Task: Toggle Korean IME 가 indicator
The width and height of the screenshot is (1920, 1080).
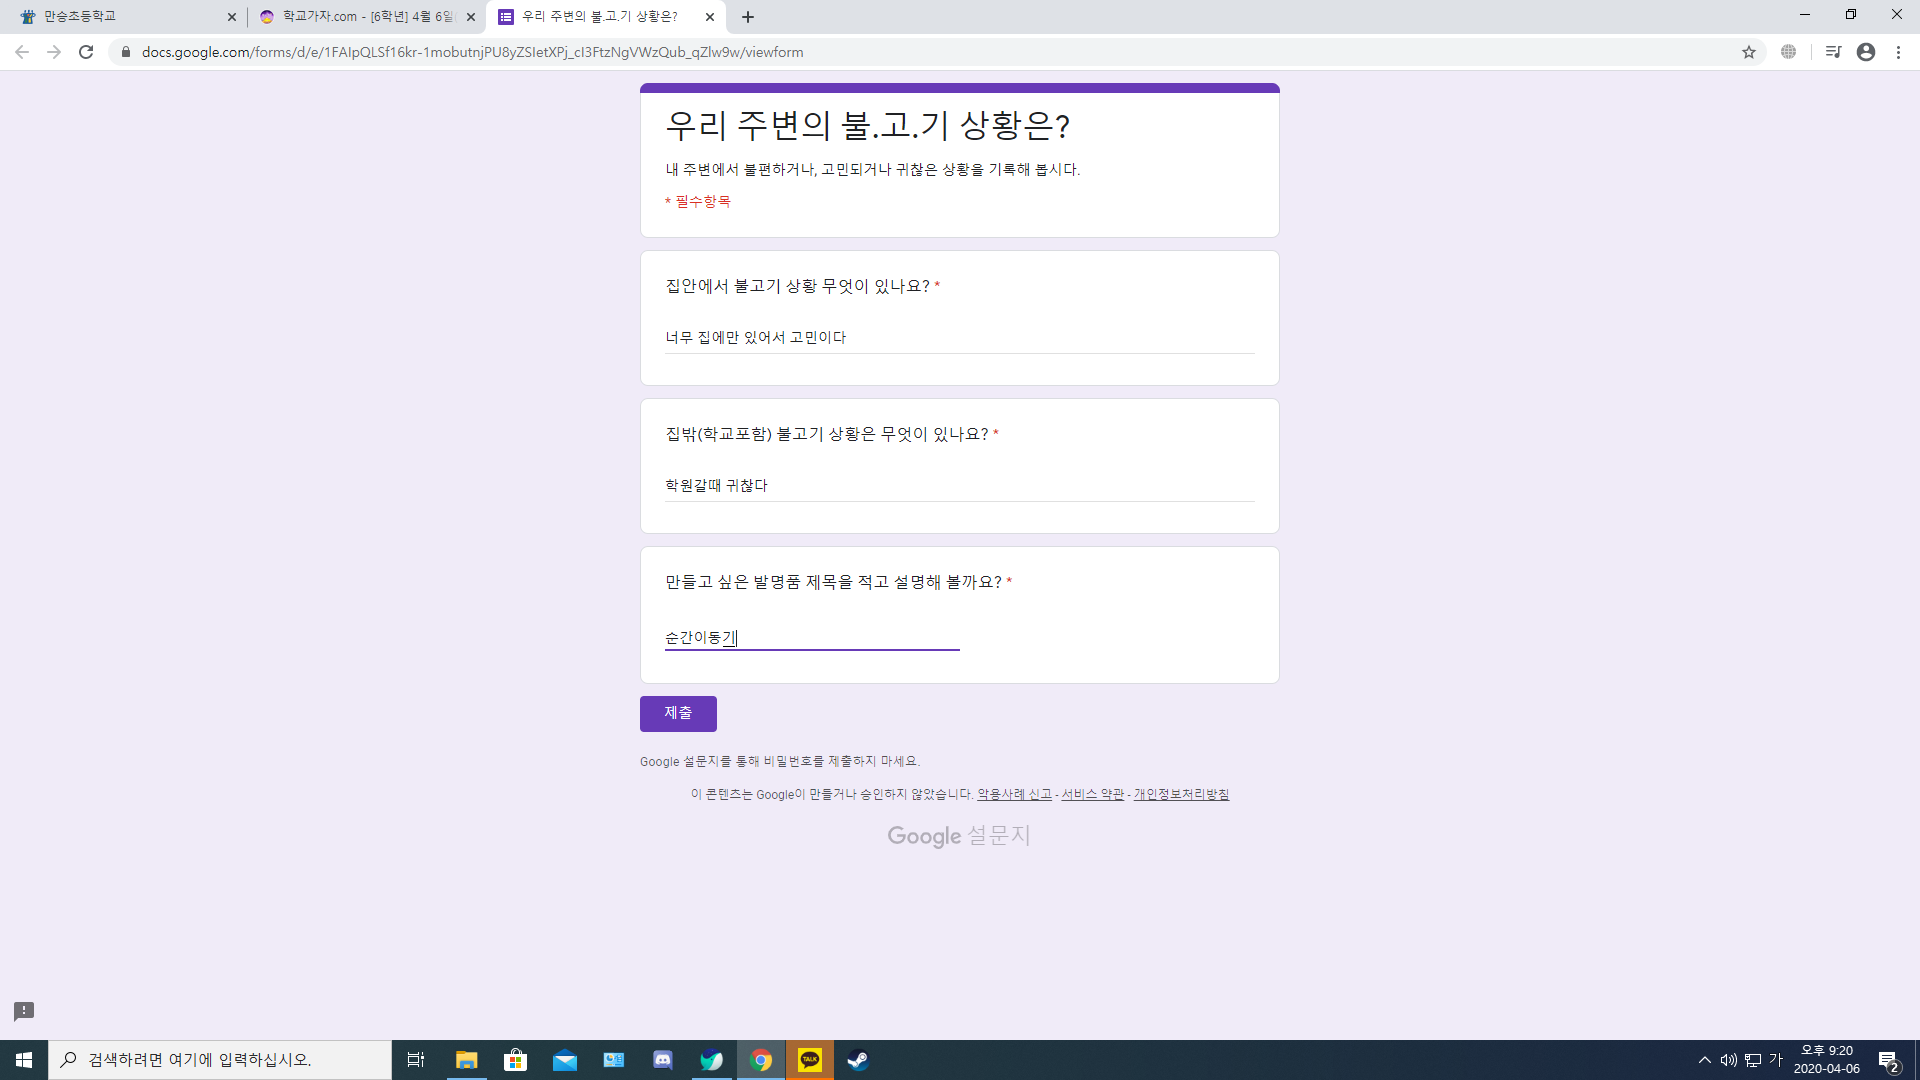Action: (x=1776, y=1060)
